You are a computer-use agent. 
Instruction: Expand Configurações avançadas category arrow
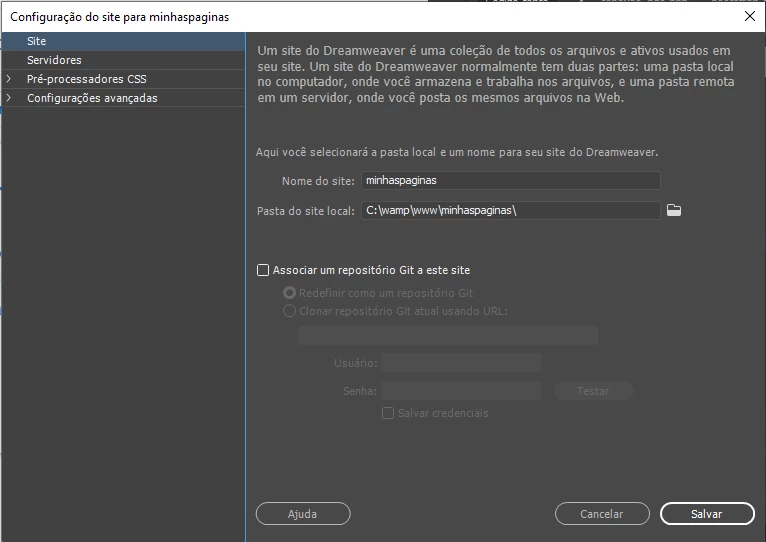pos(8,98)
